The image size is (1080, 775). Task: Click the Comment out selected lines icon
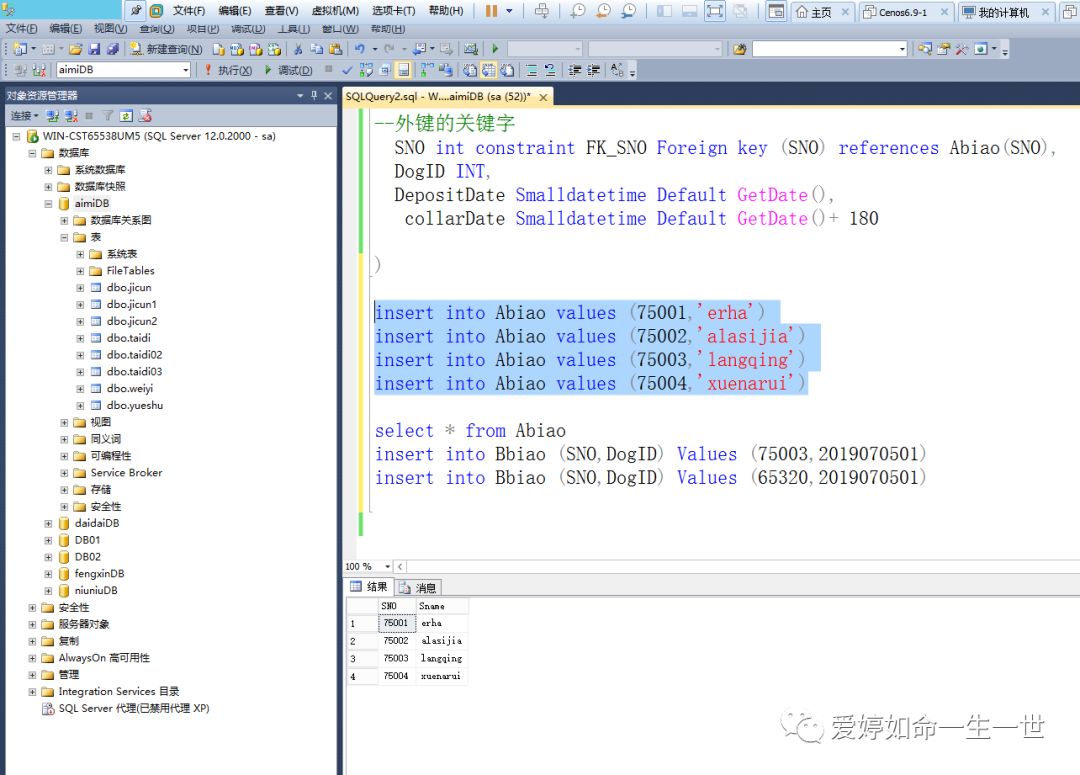[x=532, y=70]
